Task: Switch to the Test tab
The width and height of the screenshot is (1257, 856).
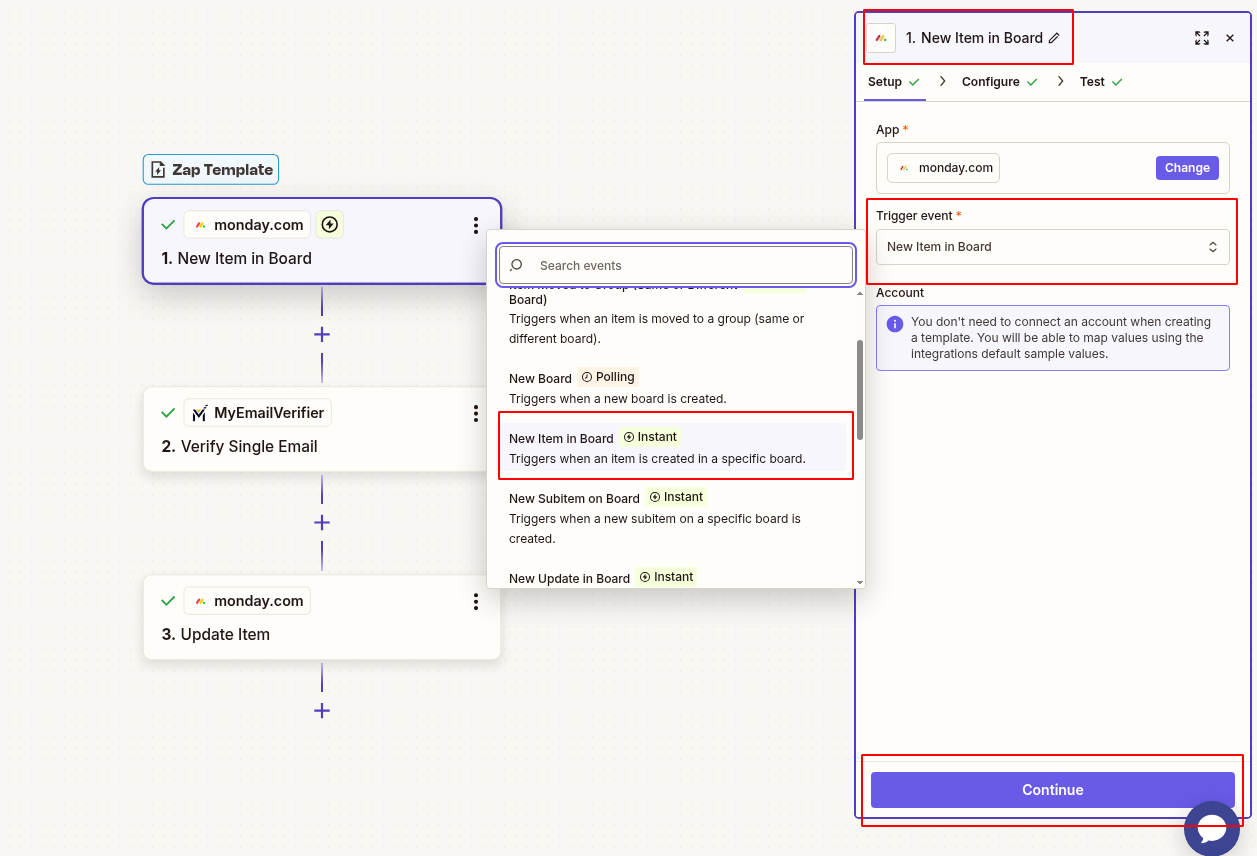Action: (1093, 81)
